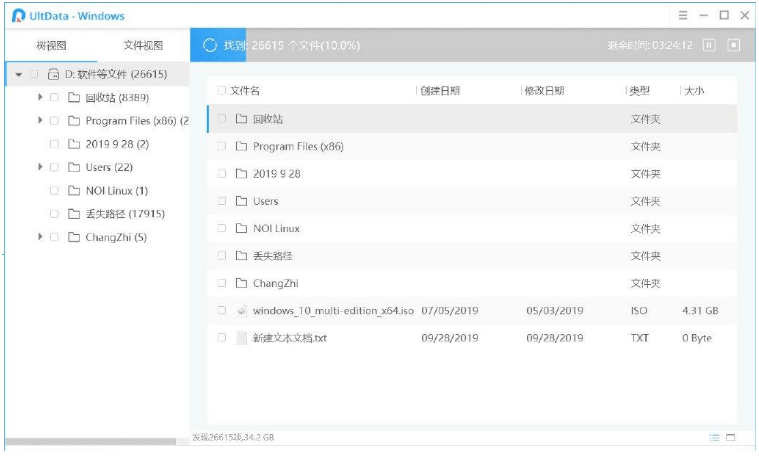Viewport: 759px width, 456px height.
Task: Click the text file icon of 新建文本文档.txt
Action: [241, 338]
